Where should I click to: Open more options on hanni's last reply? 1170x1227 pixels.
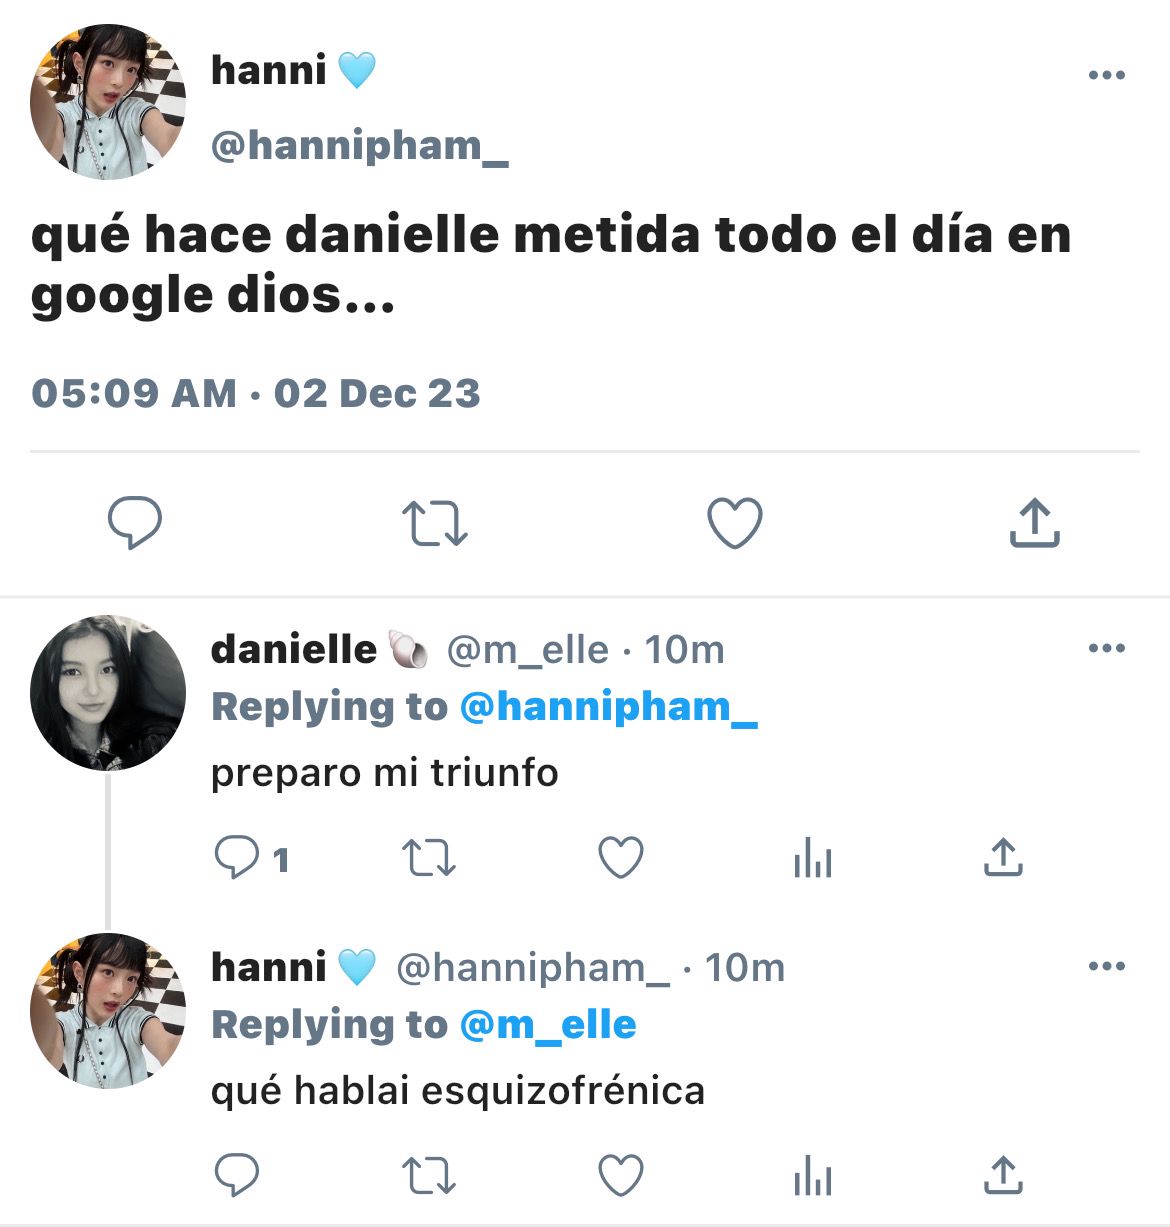[1106, 966]
